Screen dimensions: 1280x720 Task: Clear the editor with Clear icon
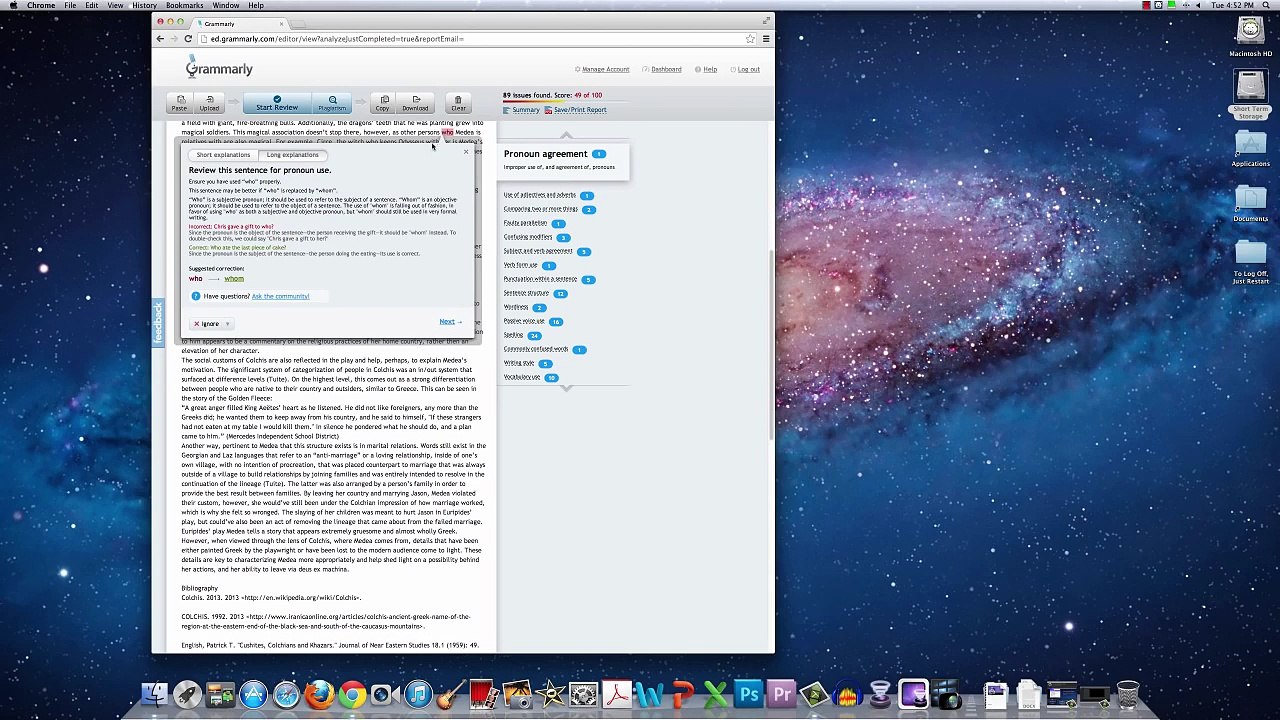tap(458, 103)
